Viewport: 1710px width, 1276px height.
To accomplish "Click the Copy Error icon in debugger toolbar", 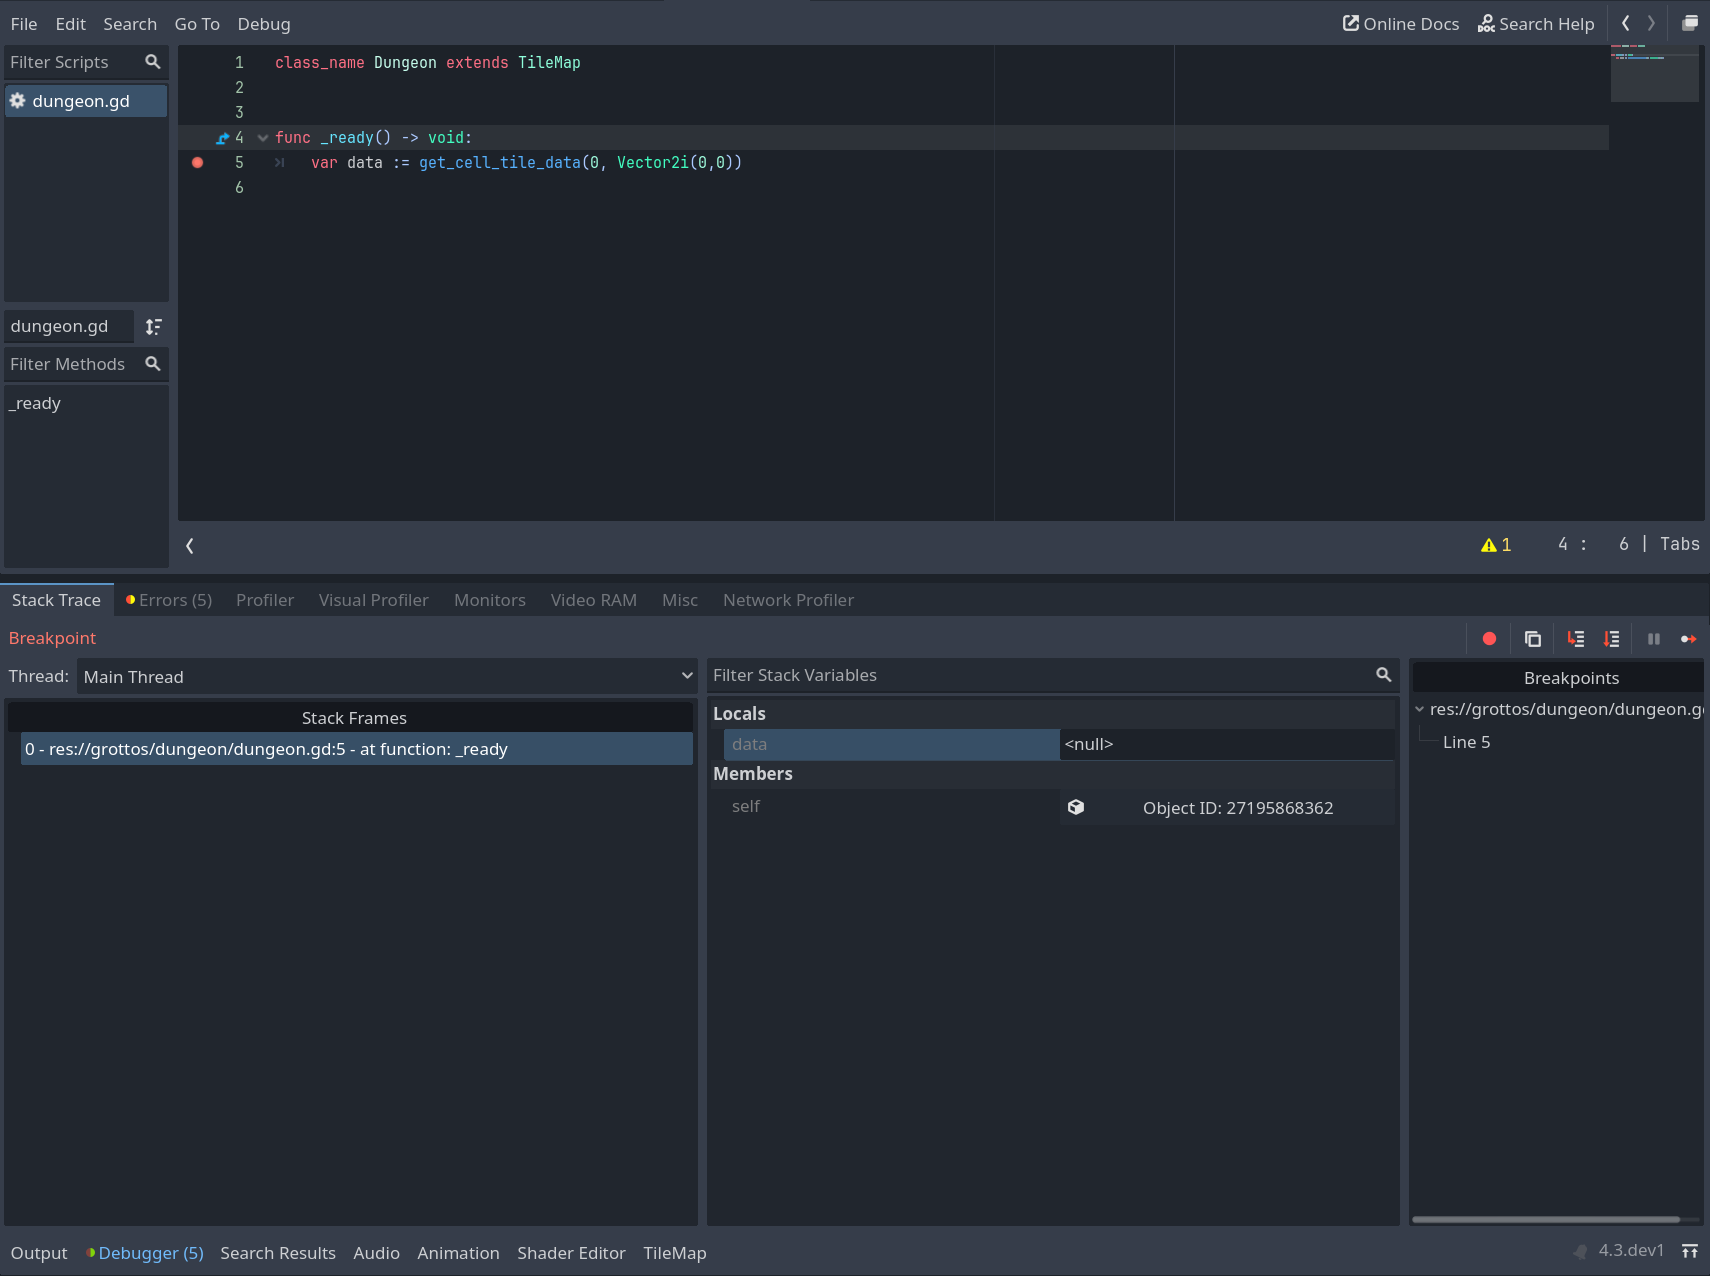I will 1532,639.
